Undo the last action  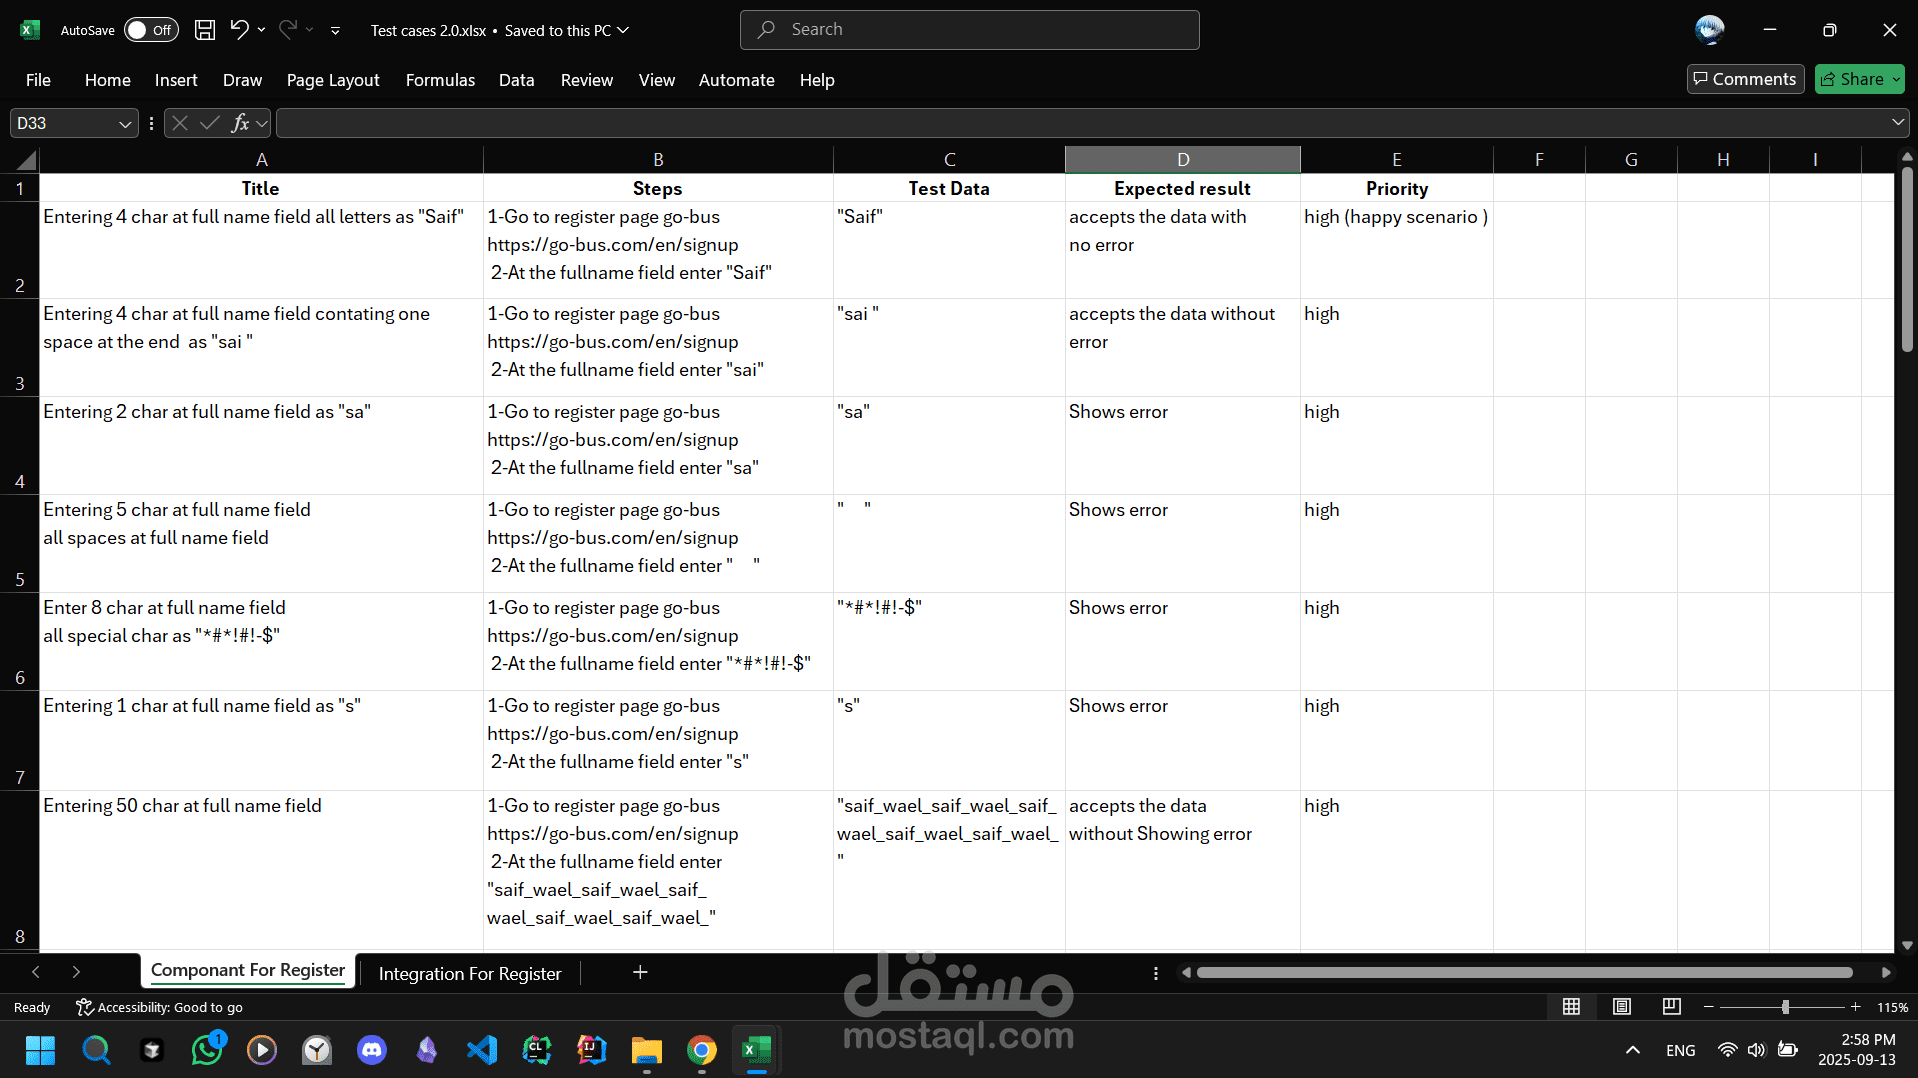238,29
